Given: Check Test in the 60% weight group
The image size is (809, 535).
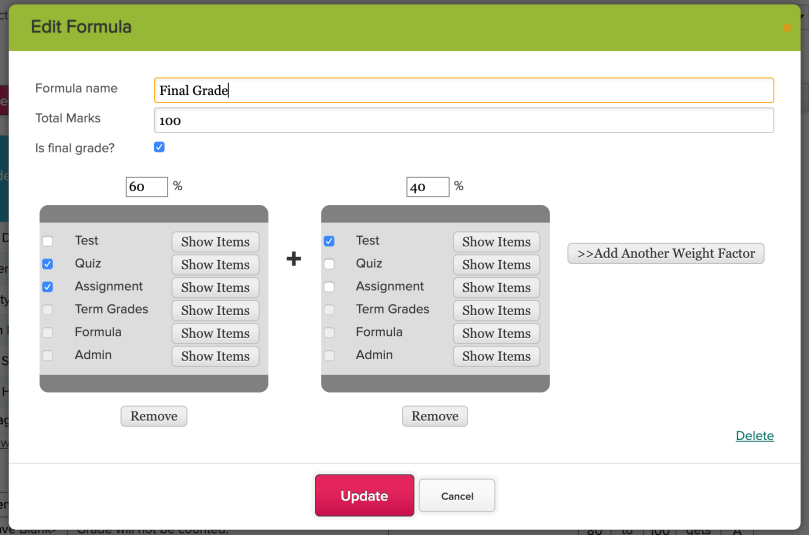Looking at the screenshot, I should pos(48,241).
